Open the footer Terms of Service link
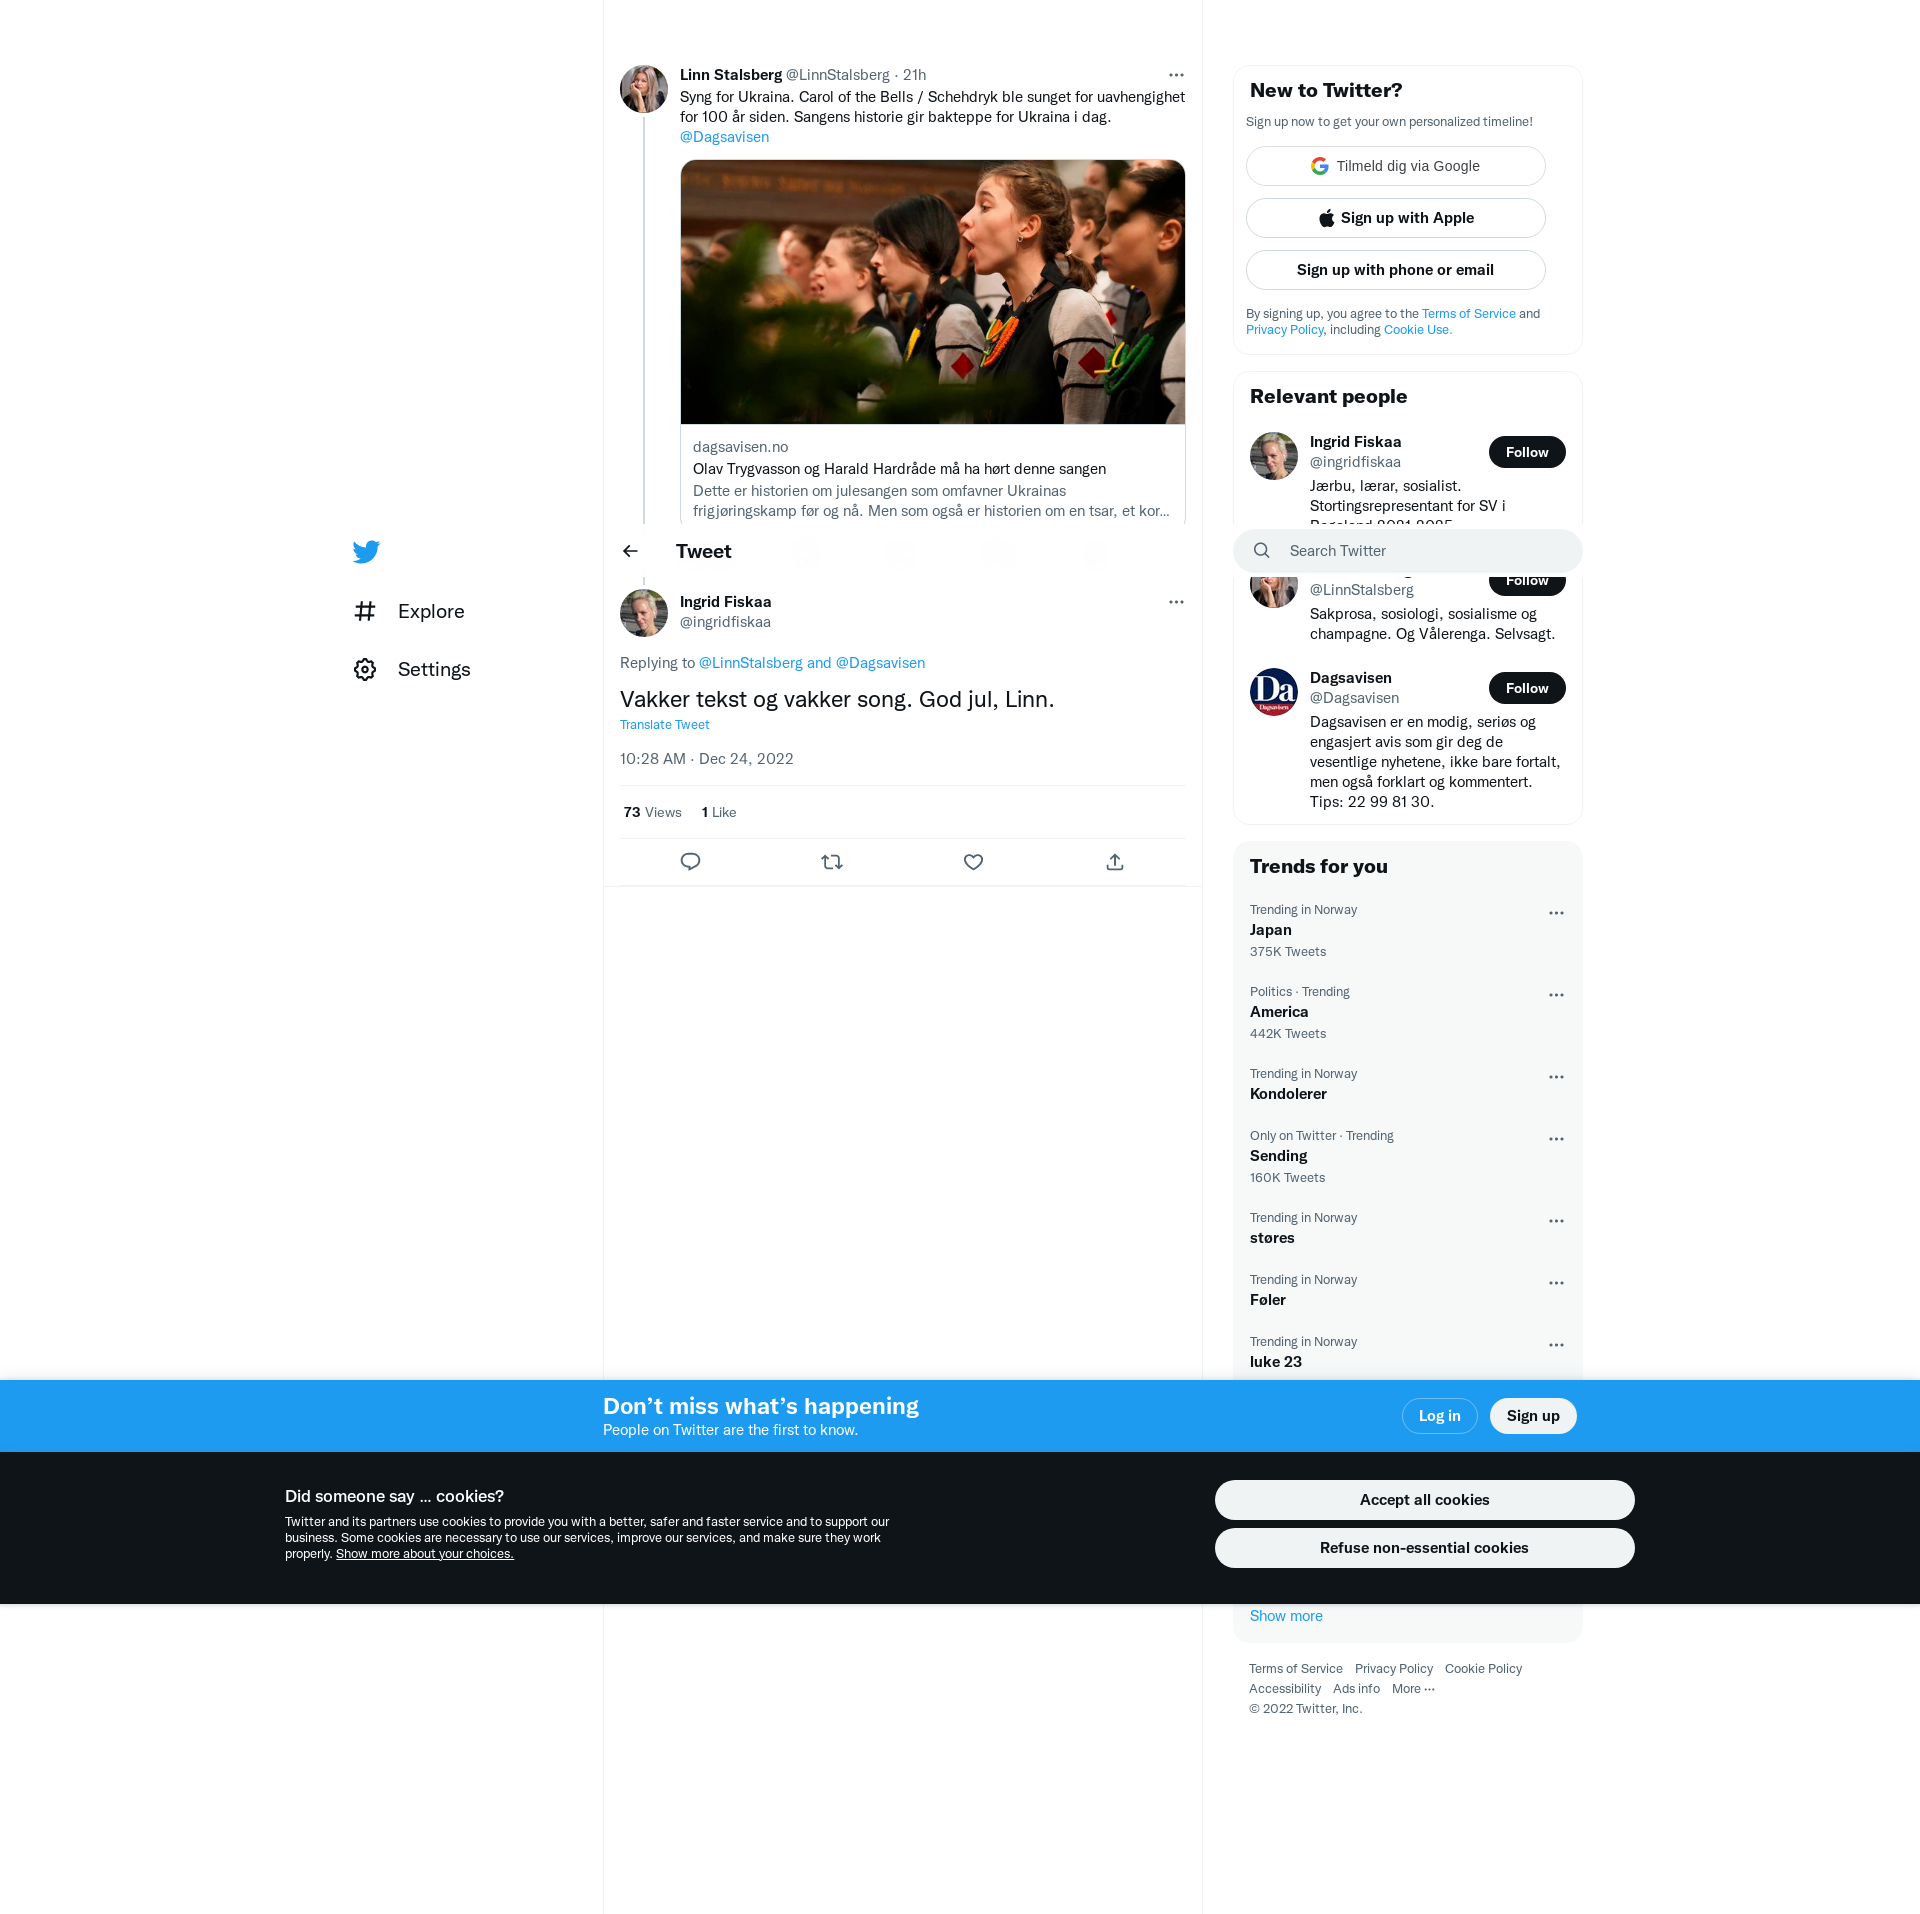The width and height of the screenshot is (1920, 1914). pos(1295,1669)
